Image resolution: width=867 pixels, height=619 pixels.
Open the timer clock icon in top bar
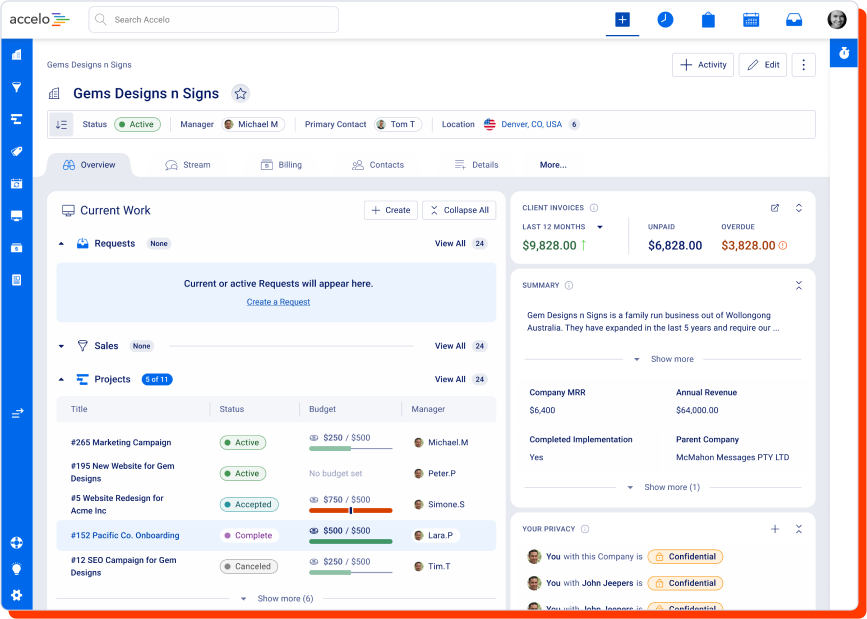pyautogui.click(x=665, y=20)
